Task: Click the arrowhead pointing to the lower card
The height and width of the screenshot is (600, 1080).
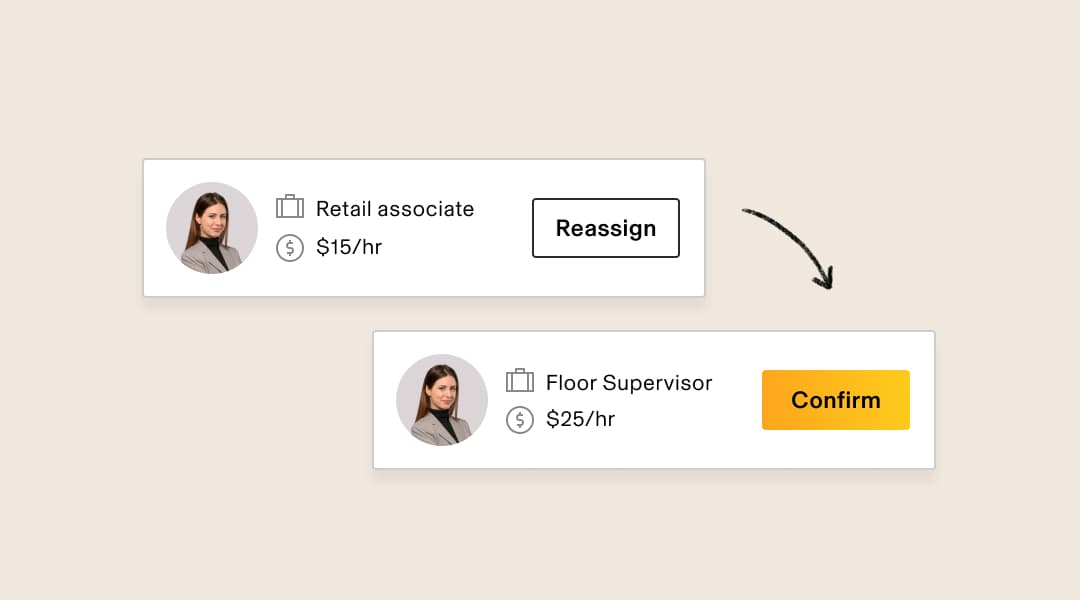Action: 822,280
